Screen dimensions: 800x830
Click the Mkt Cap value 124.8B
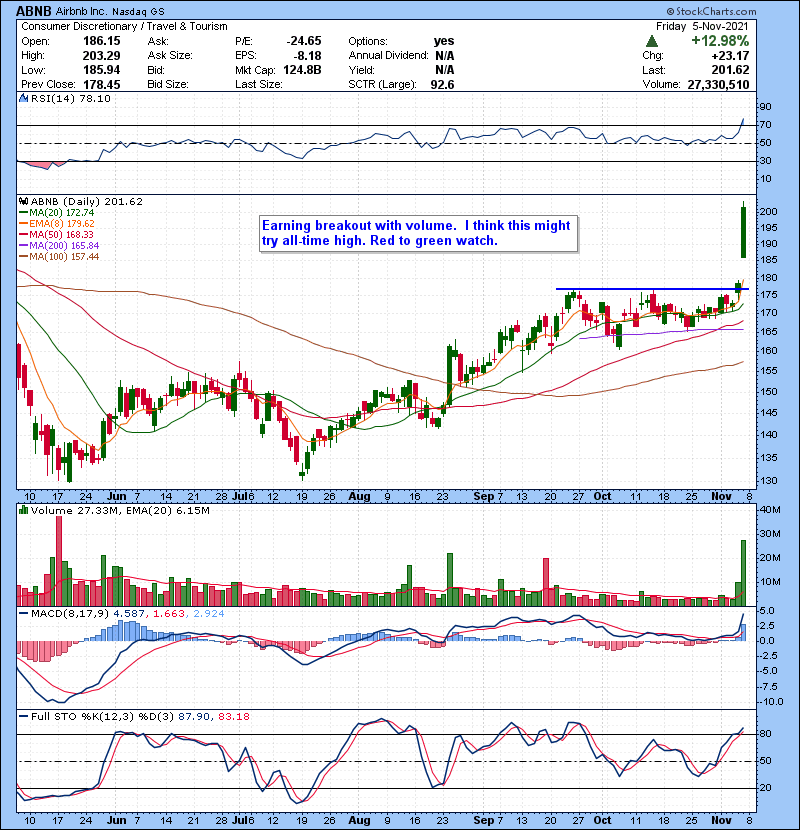click(x=302, y=70)
